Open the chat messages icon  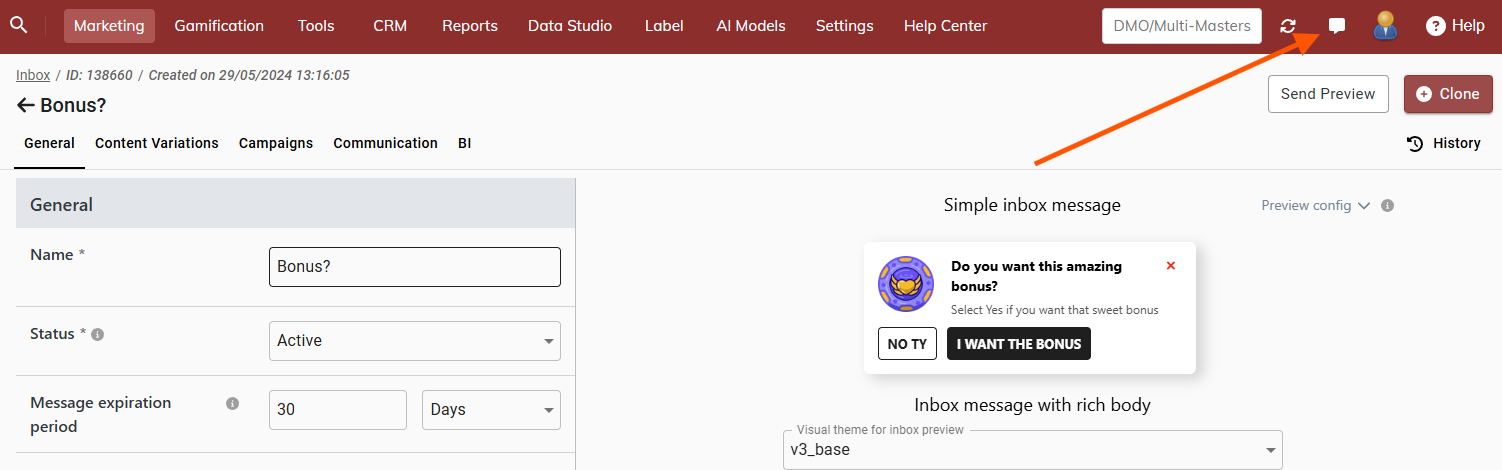1336,26
